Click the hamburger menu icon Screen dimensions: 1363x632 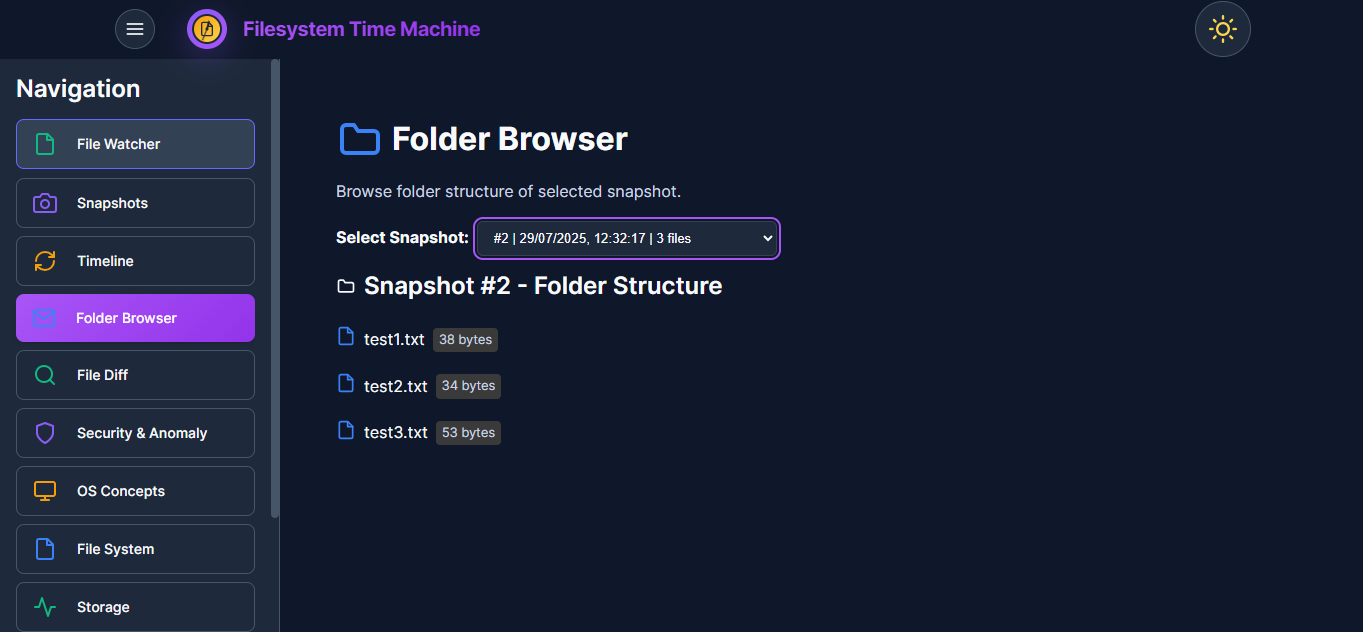135,29
